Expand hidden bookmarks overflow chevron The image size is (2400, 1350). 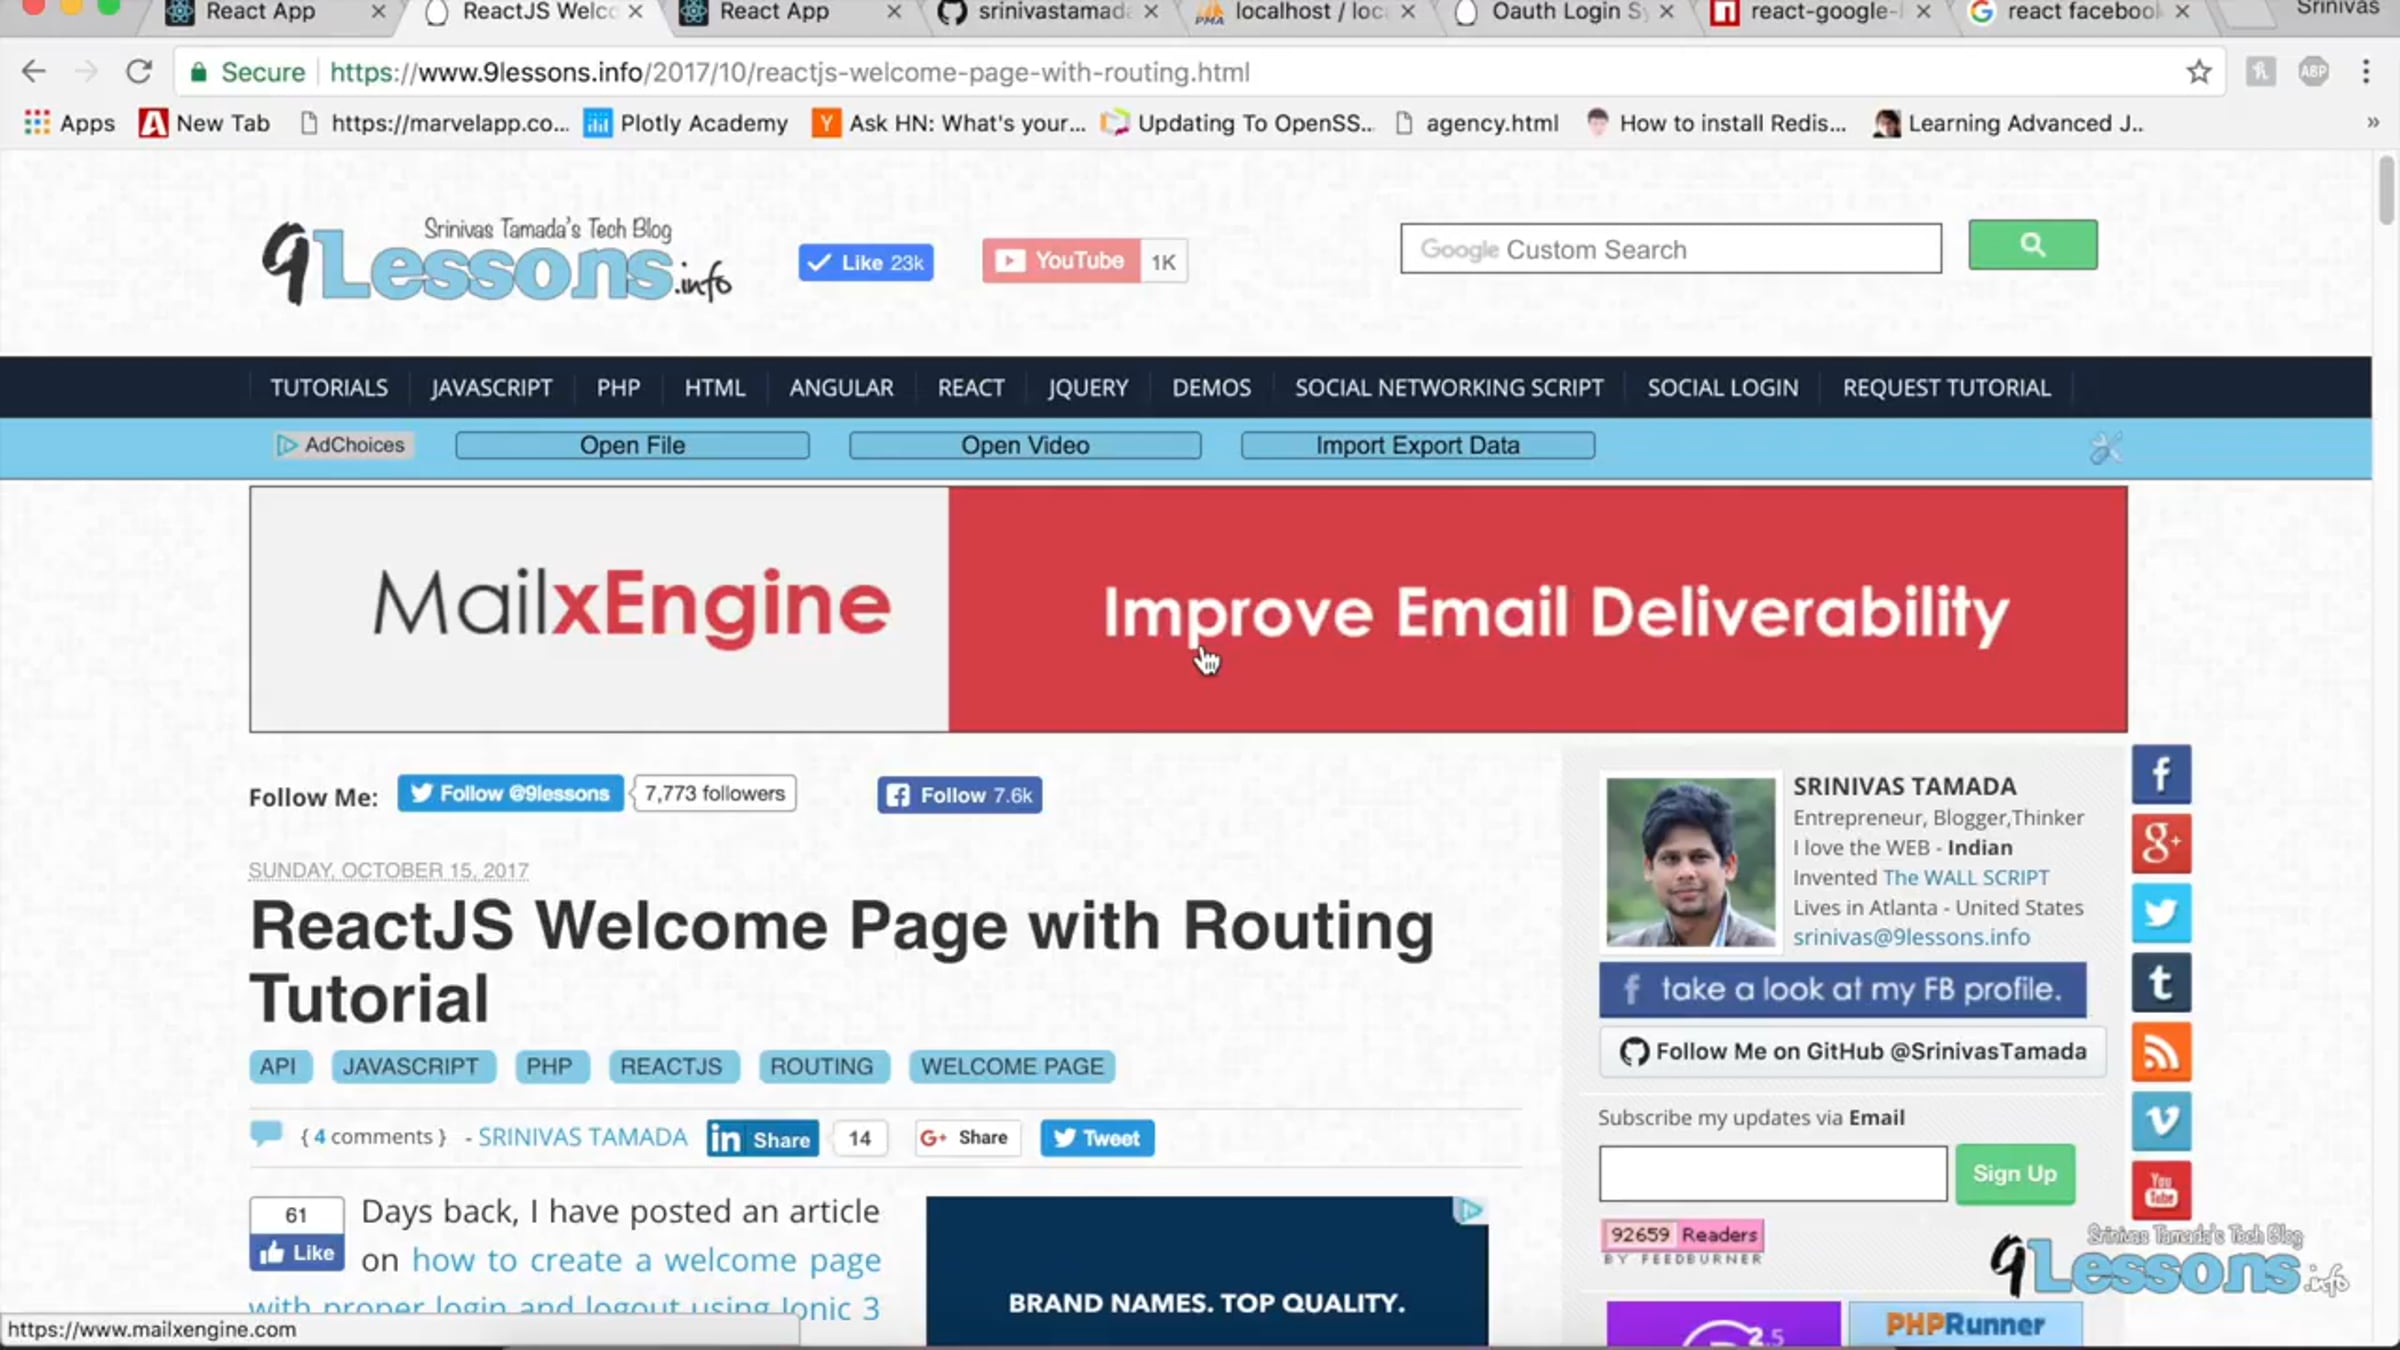(x=2372, y=123)
